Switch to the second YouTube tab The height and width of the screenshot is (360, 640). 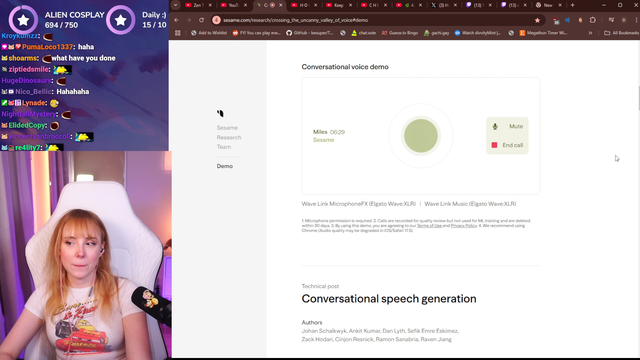pos(234,5)
